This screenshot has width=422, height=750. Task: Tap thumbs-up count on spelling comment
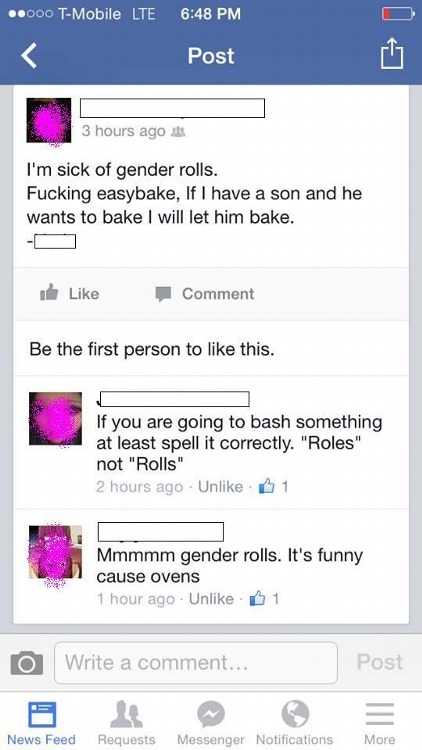(273, 486)
